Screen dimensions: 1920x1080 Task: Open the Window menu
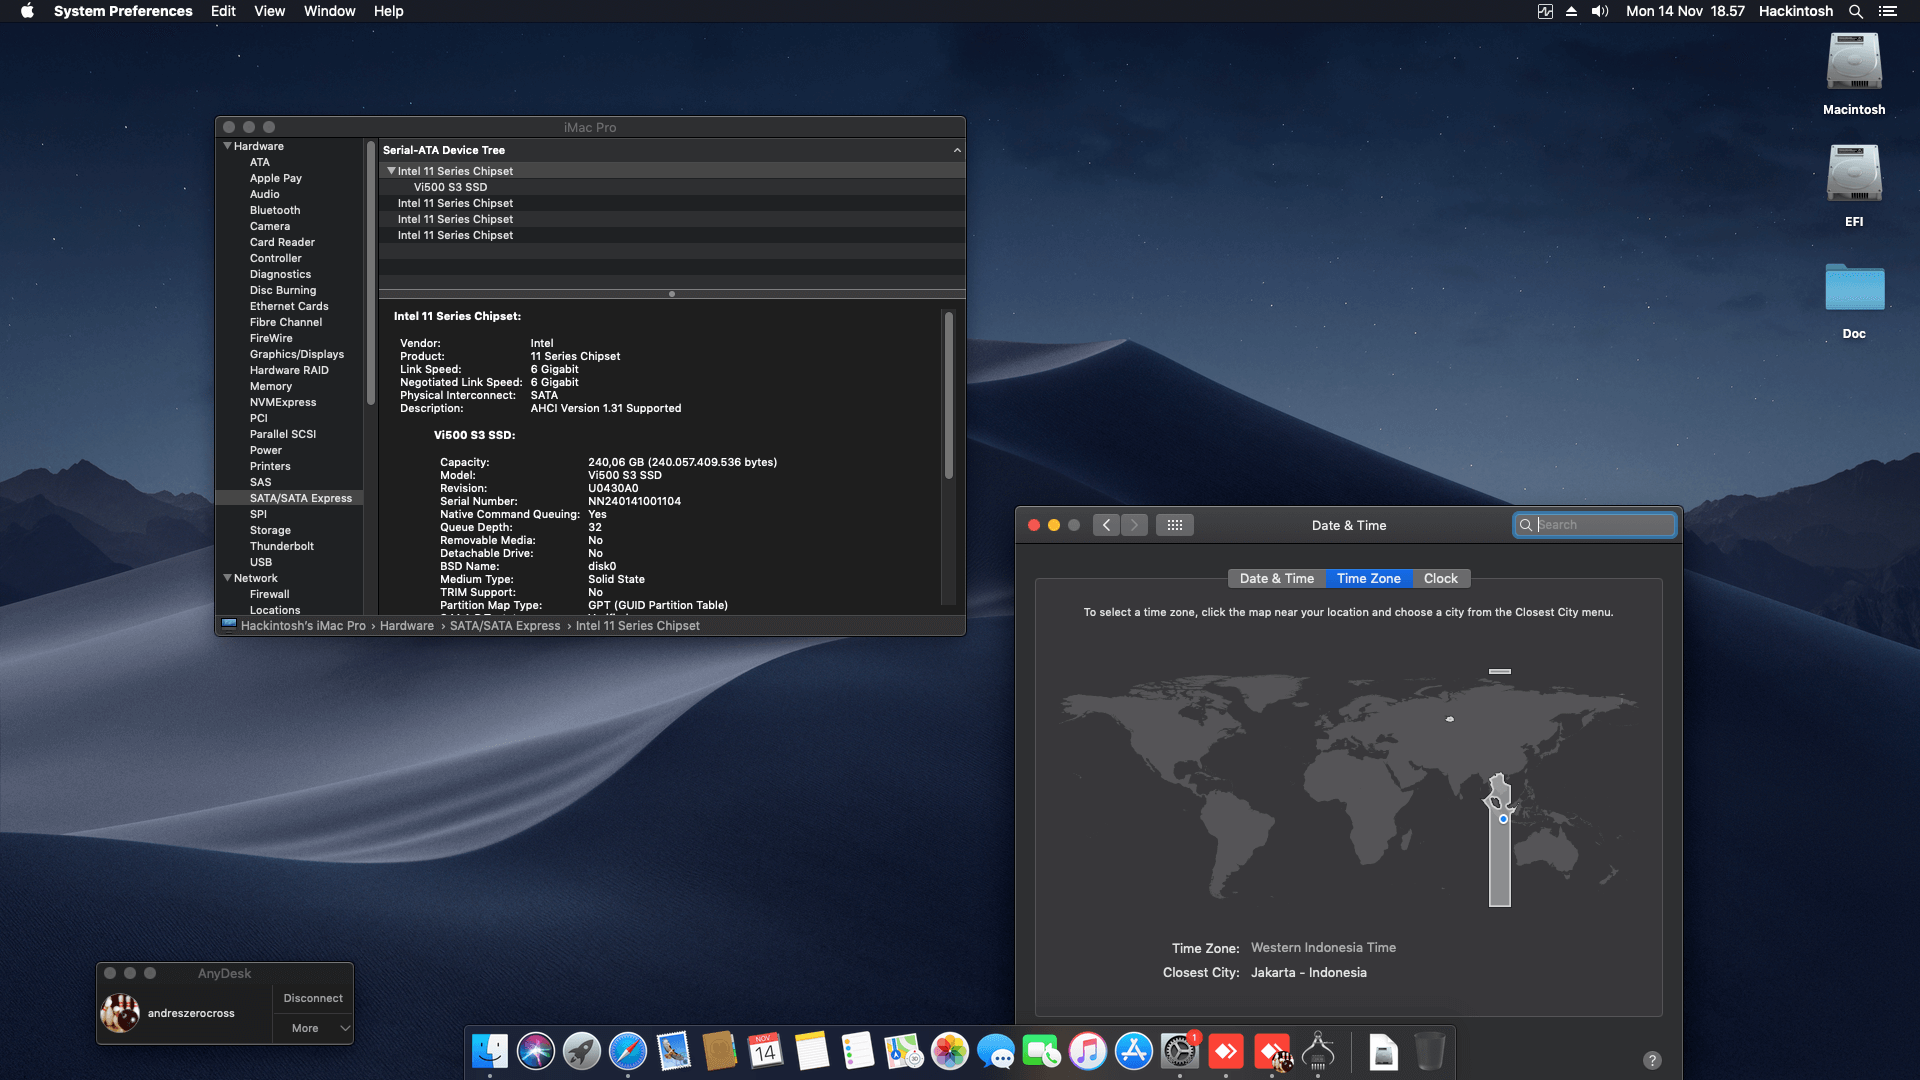click(329, 11)
